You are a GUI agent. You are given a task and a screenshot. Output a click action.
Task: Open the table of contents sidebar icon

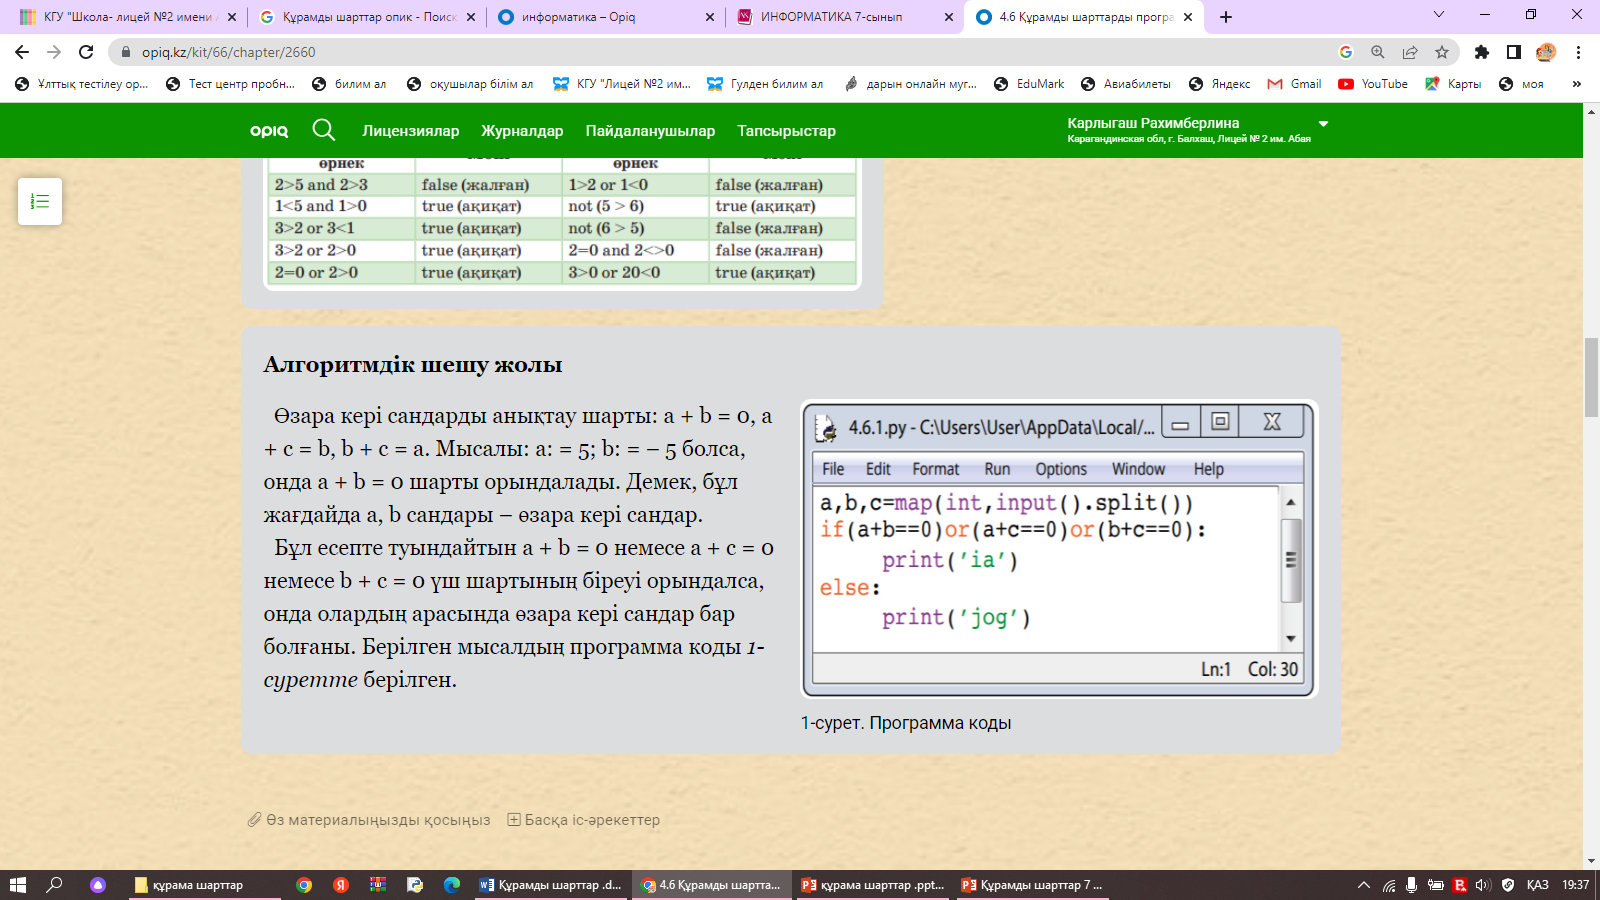coord(40,201)
